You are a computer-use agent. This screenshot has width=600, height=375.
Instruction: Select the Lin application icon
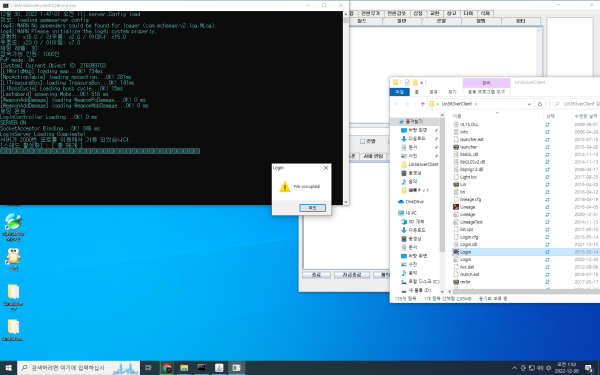pos(456,184)
